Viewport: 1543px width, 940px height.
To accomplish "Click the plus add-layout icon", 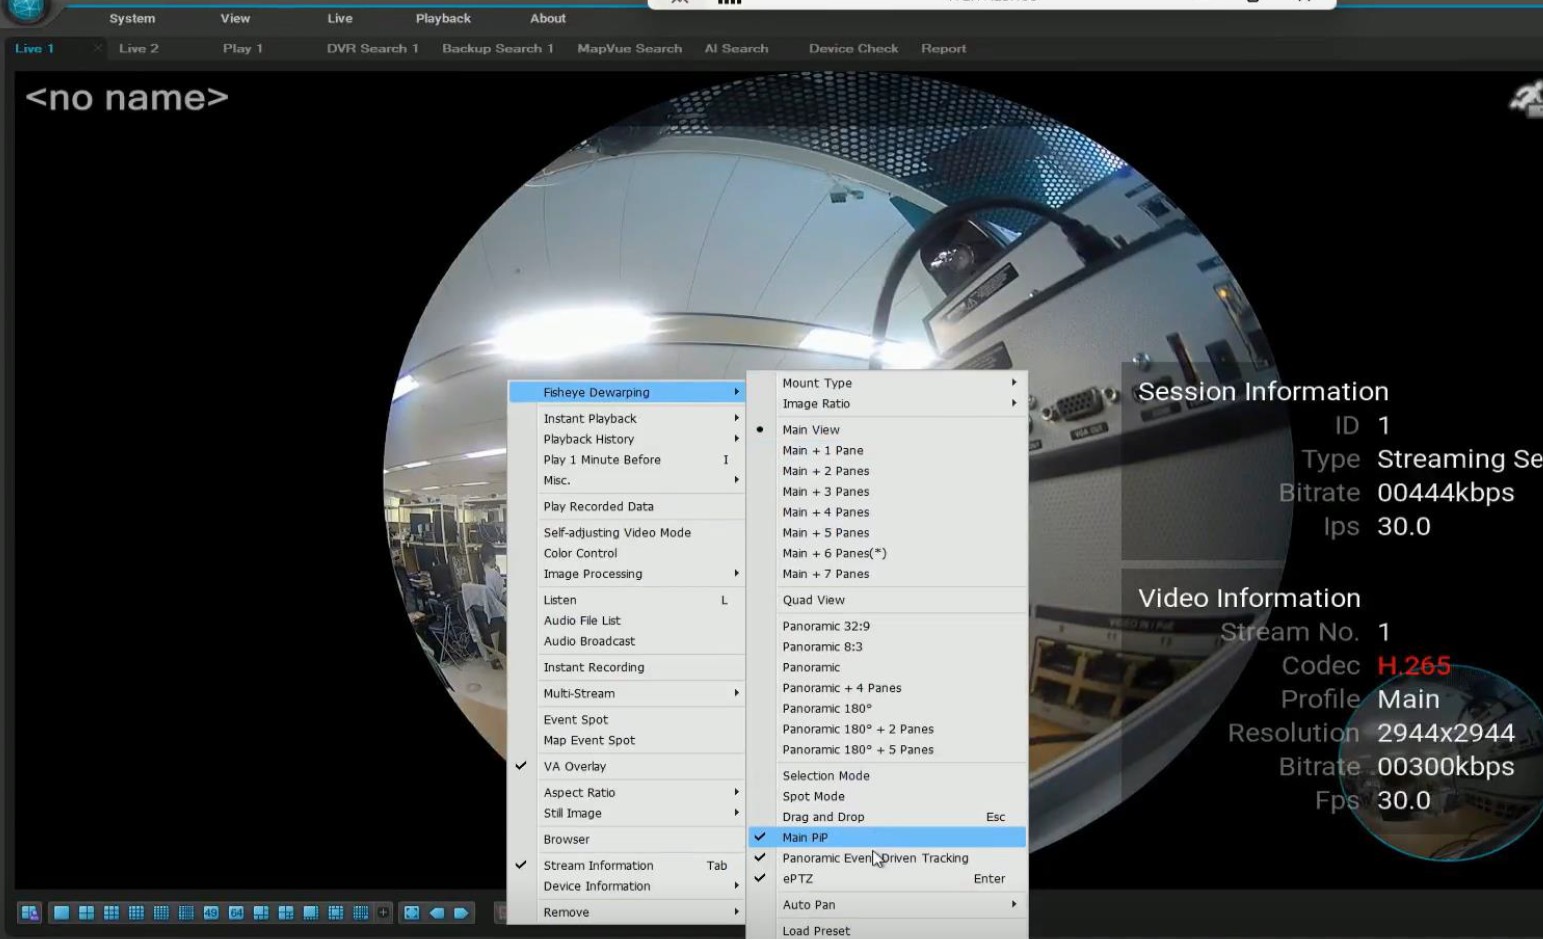I will (x=383, y=912).
